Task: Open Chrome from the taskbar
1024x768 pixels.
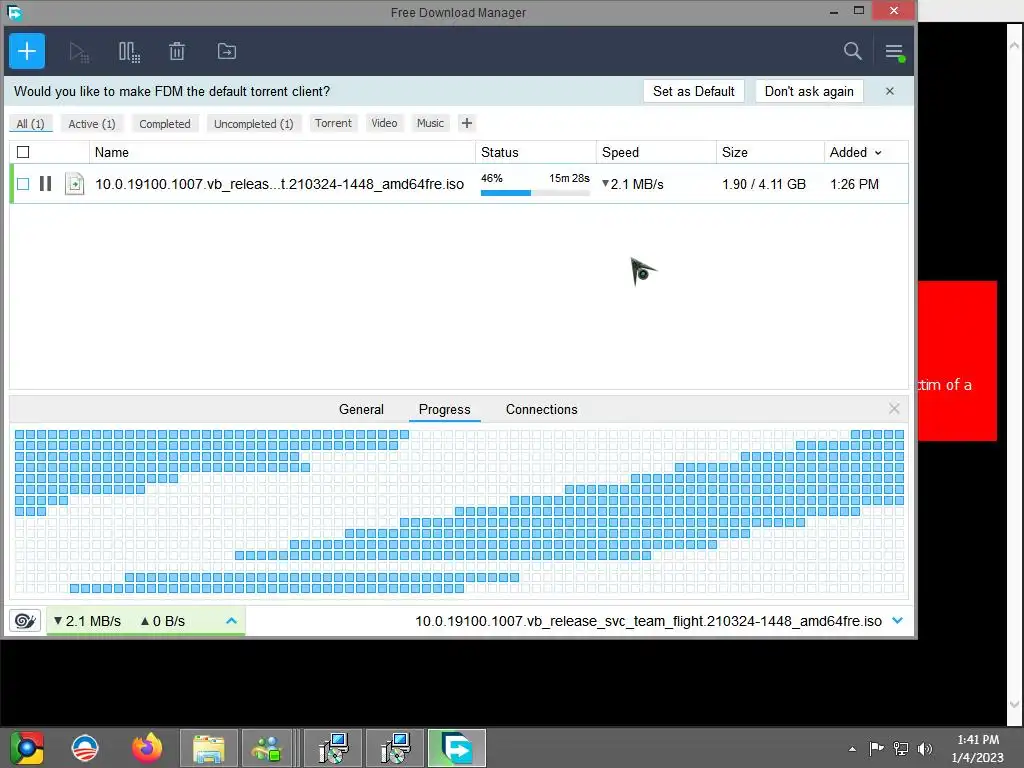Action: (x=27, y=748)
